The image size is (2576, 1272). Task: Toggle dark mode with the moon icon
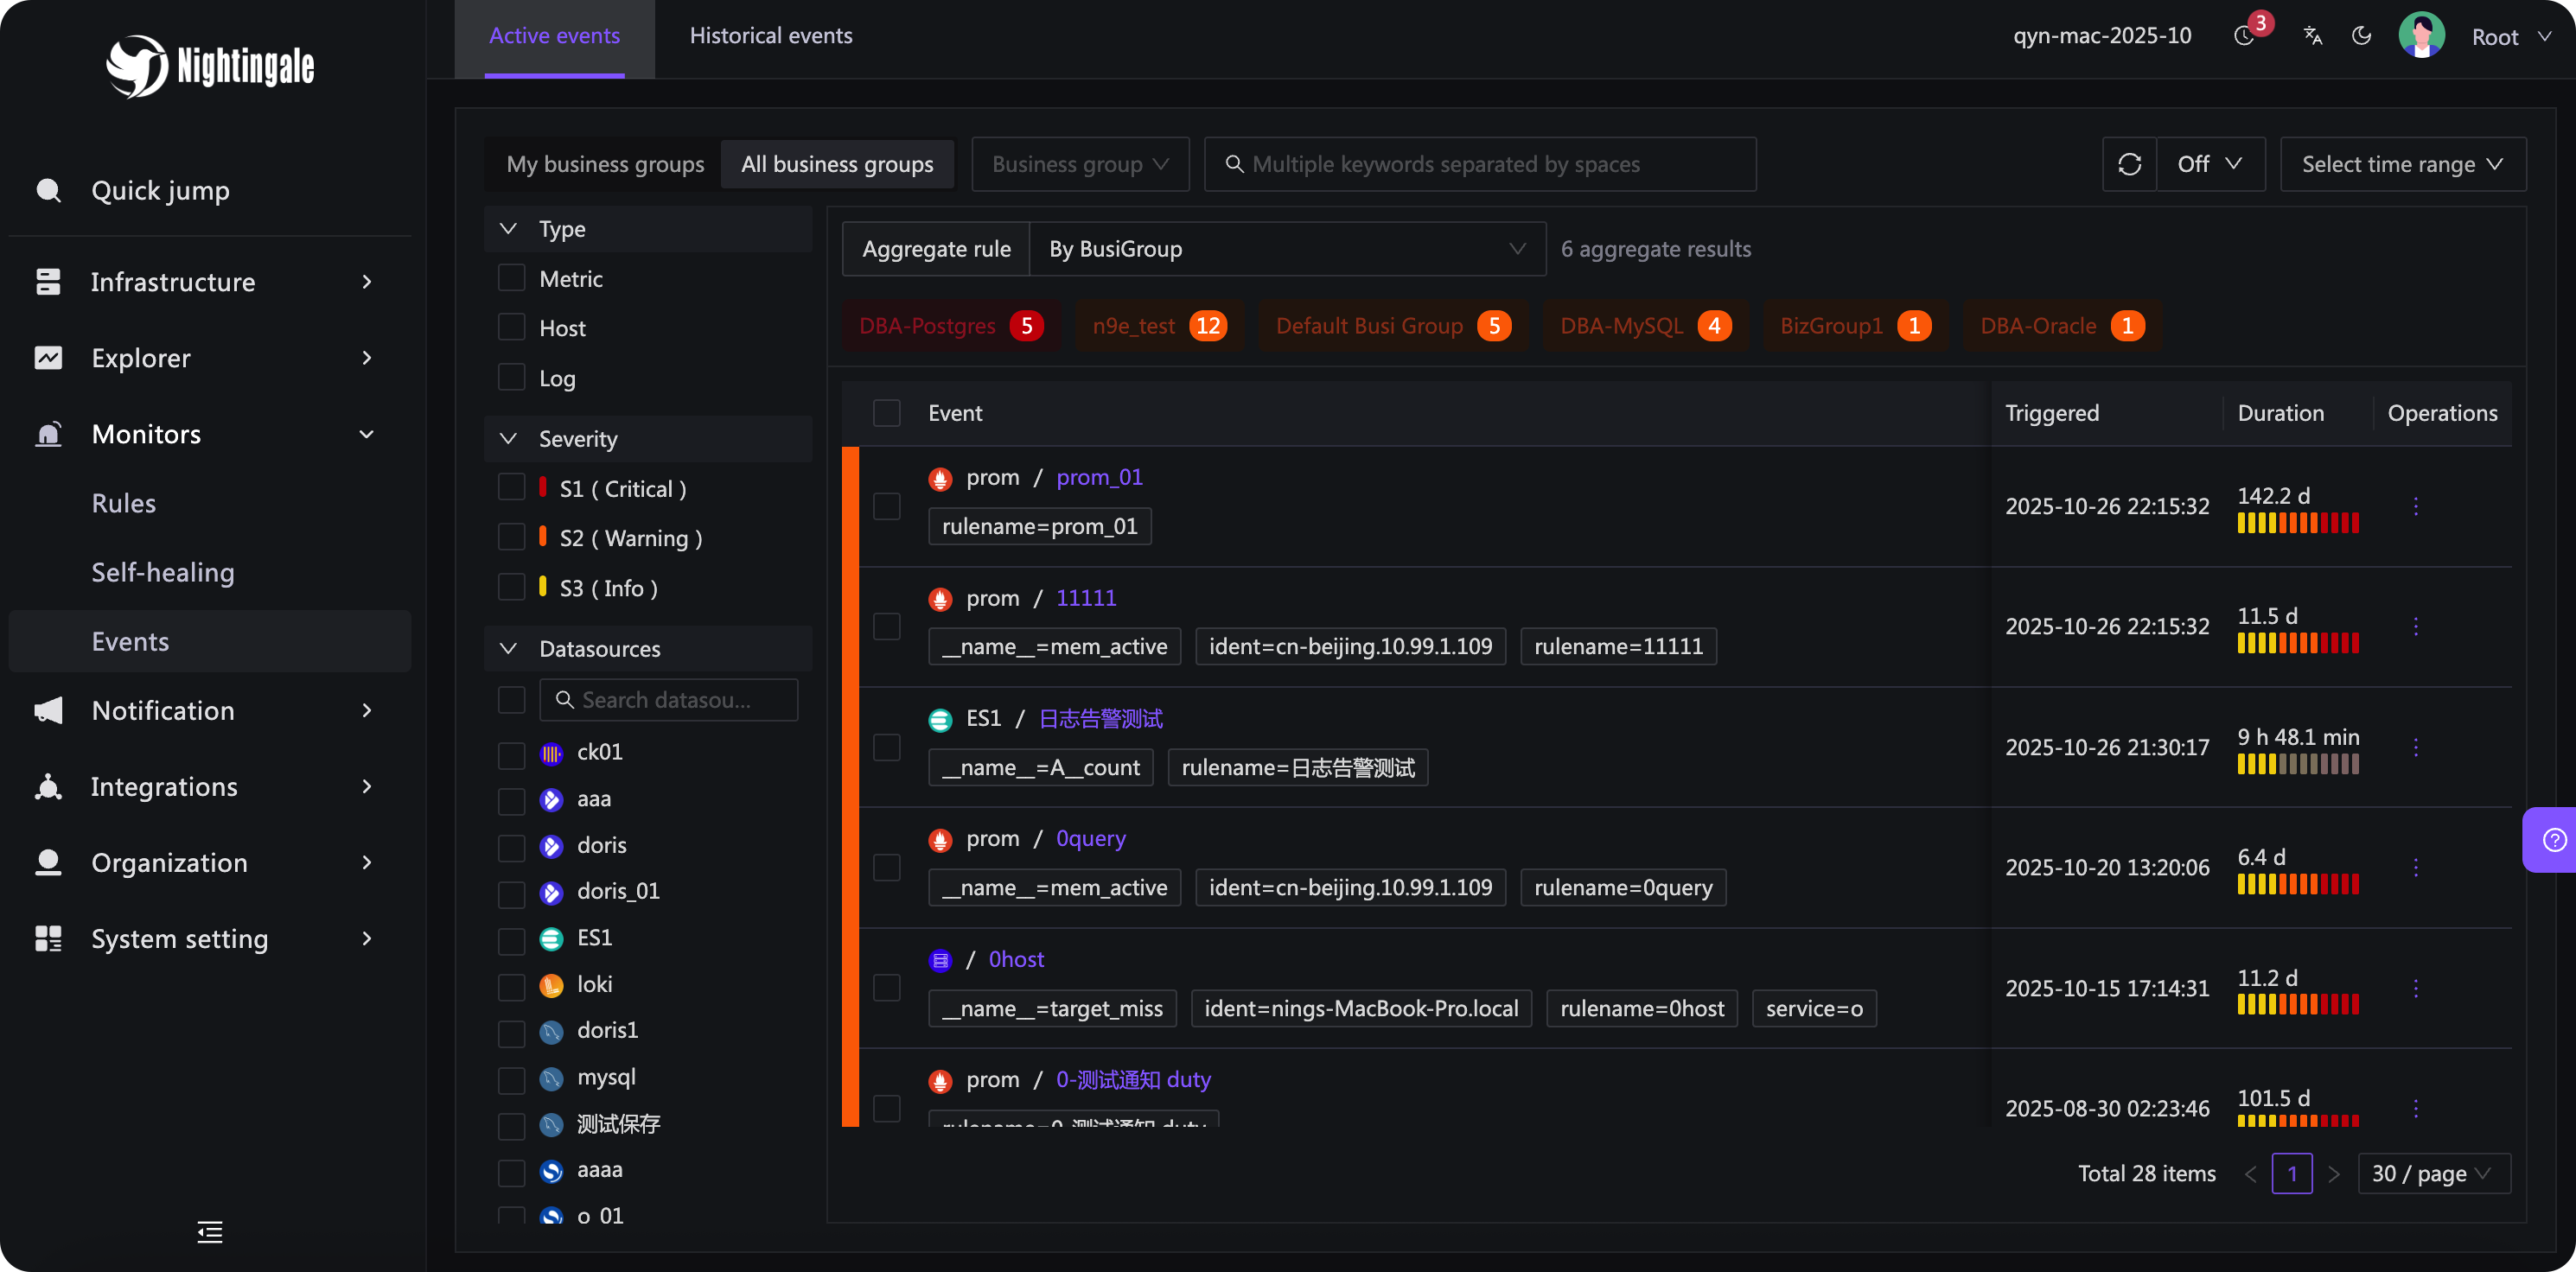click(2361, 35)
